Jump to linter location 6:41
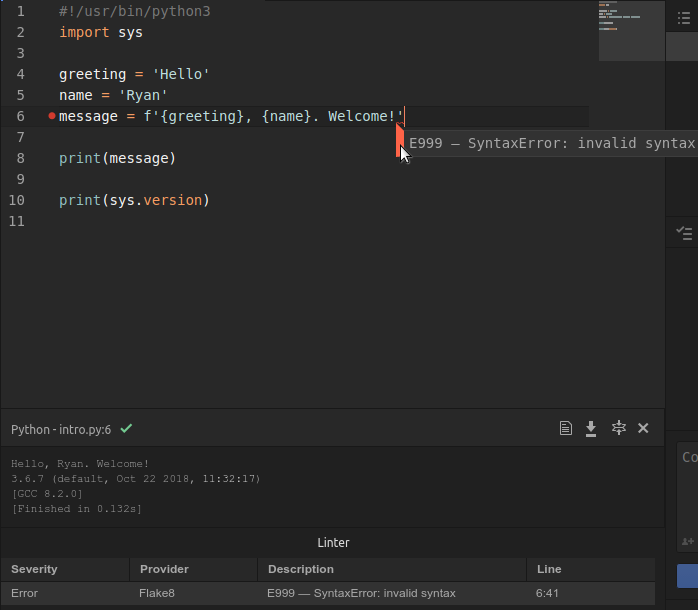The height and width of the screenshot is (610, 698). point(547,593)
